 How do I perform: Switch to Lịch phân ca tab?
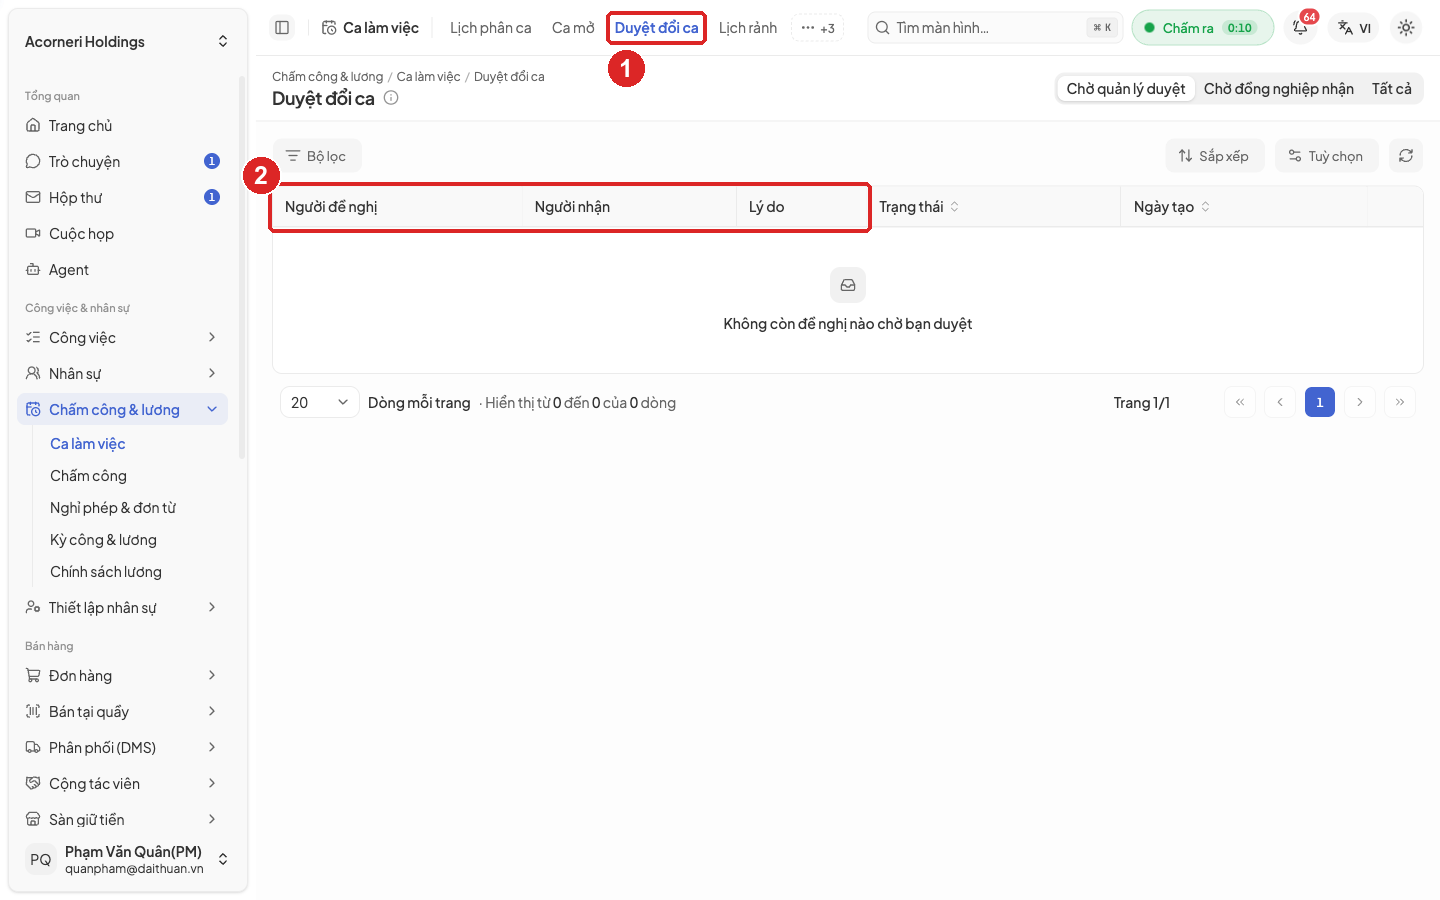tap(490, 28)
